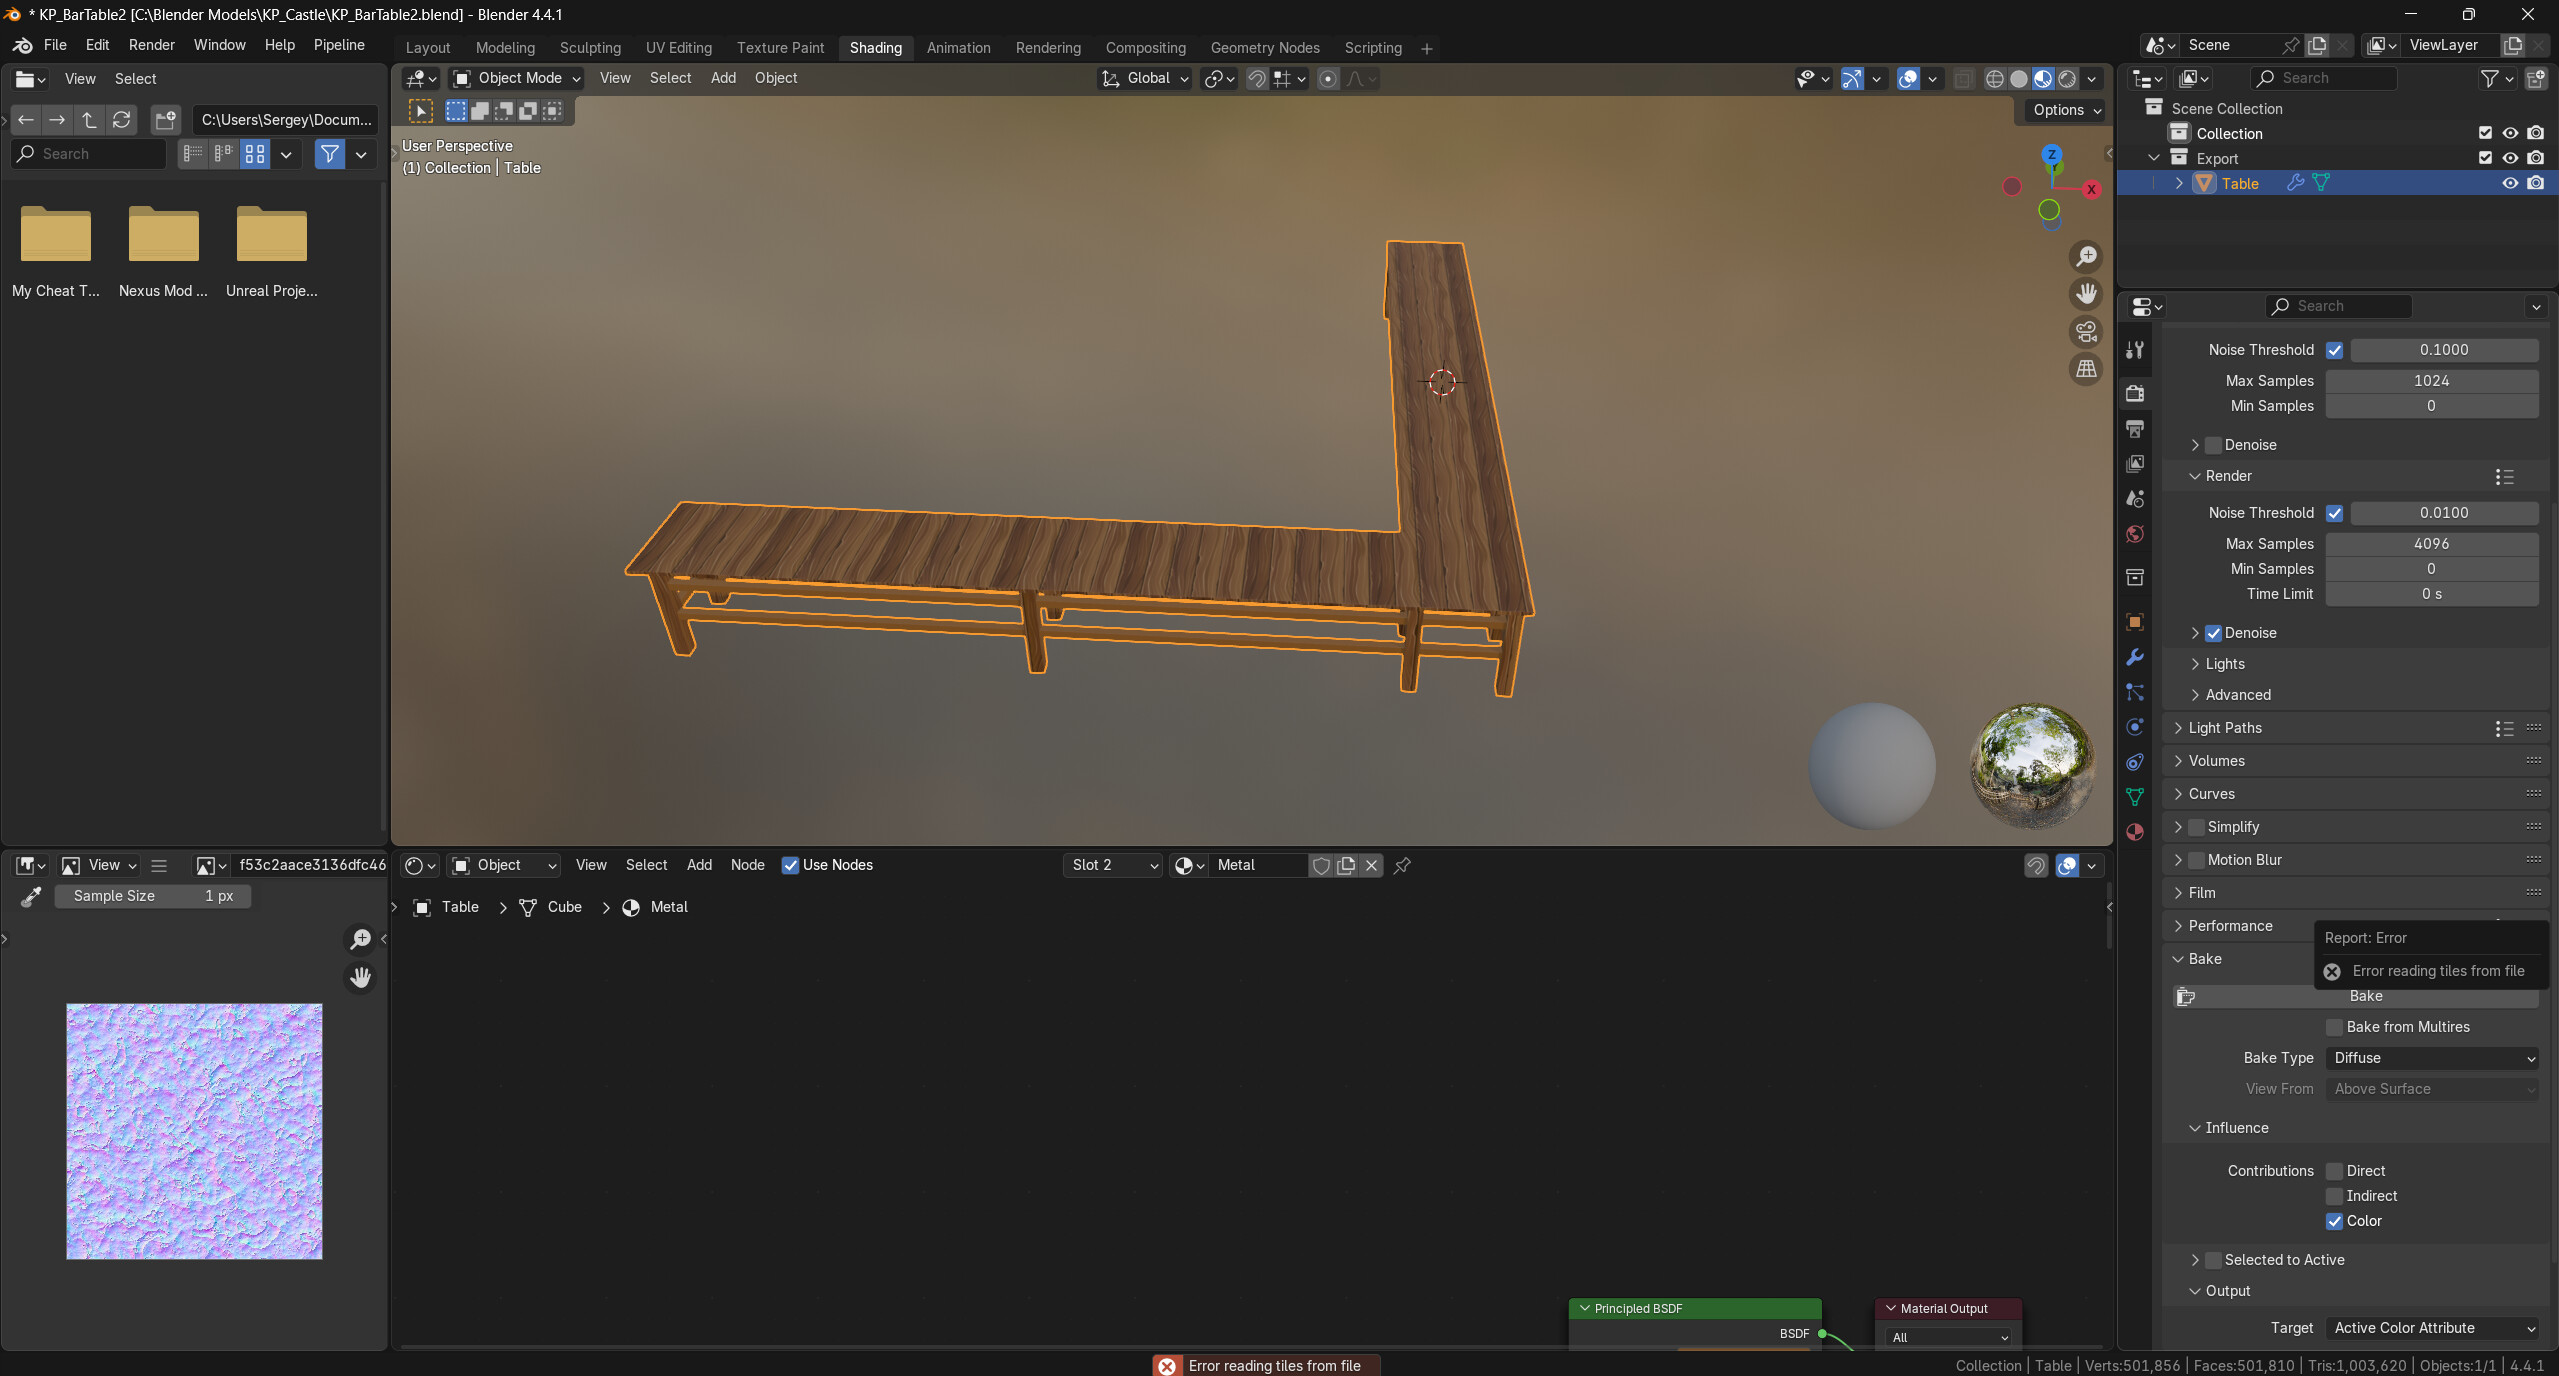Toggle fake user shield for the Metal material

coord(1321,866)
